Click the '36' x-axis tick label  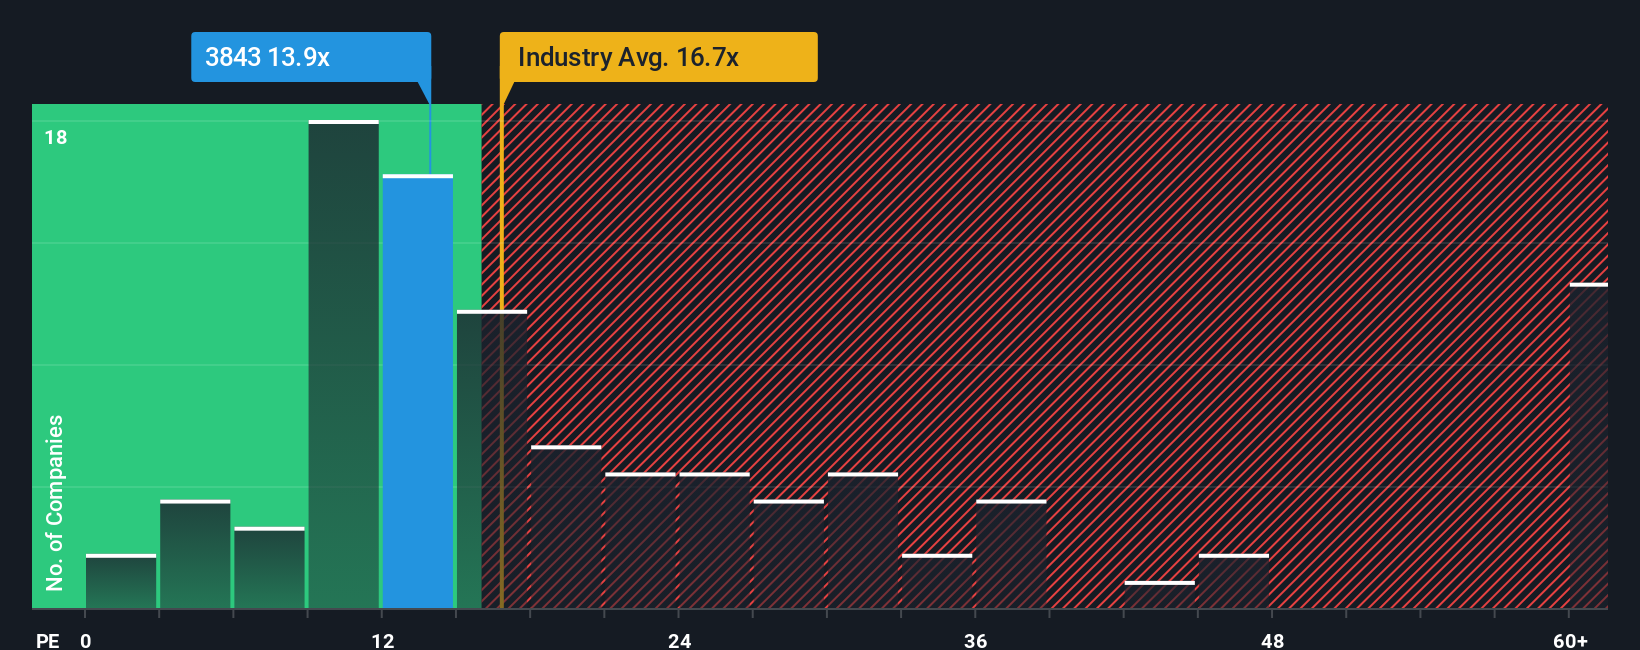click(976, 640)
